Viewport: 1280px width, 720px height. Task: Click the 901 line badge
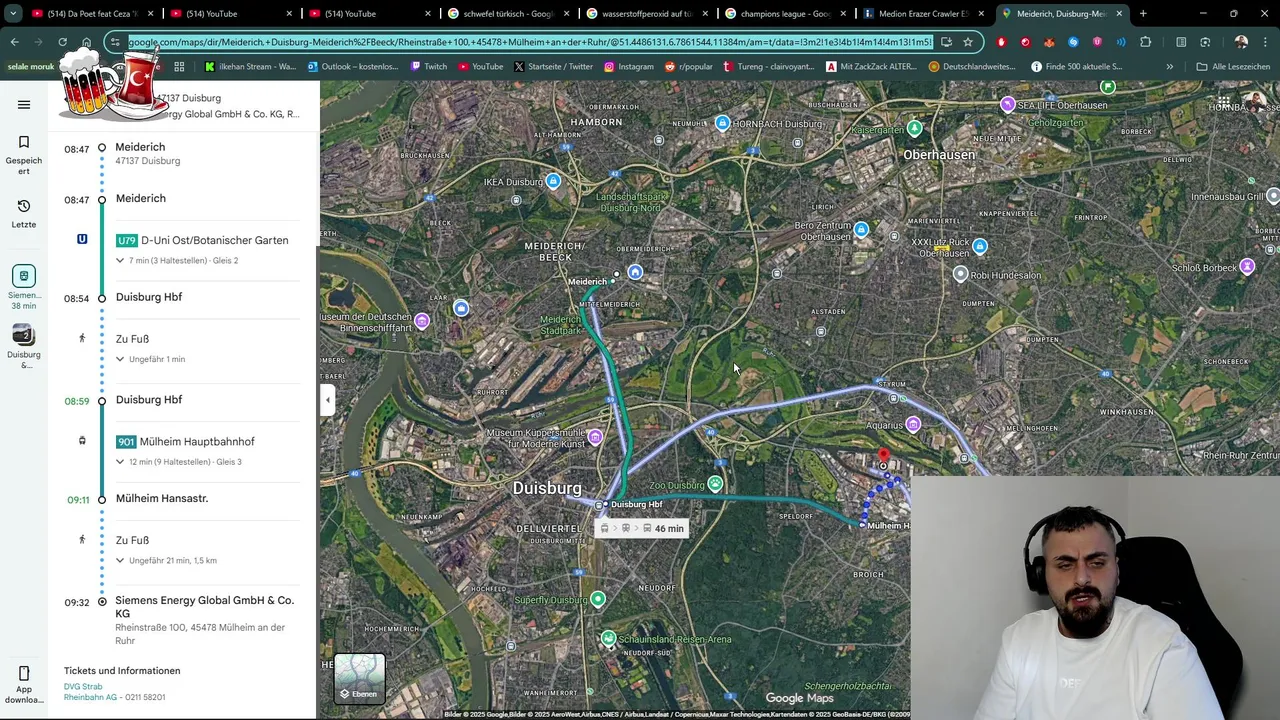pyautogui.click(x=126, y=442)
